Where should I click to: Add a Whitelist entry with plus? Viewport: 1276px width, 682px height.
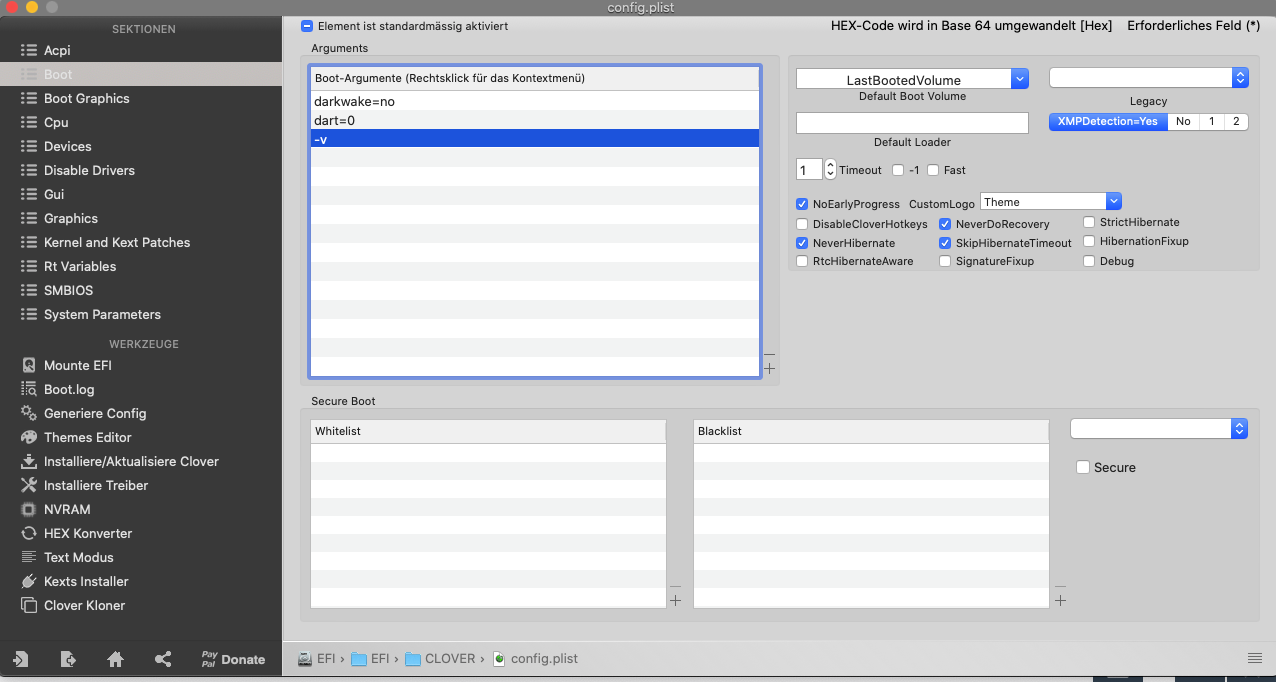click(675, 601)
